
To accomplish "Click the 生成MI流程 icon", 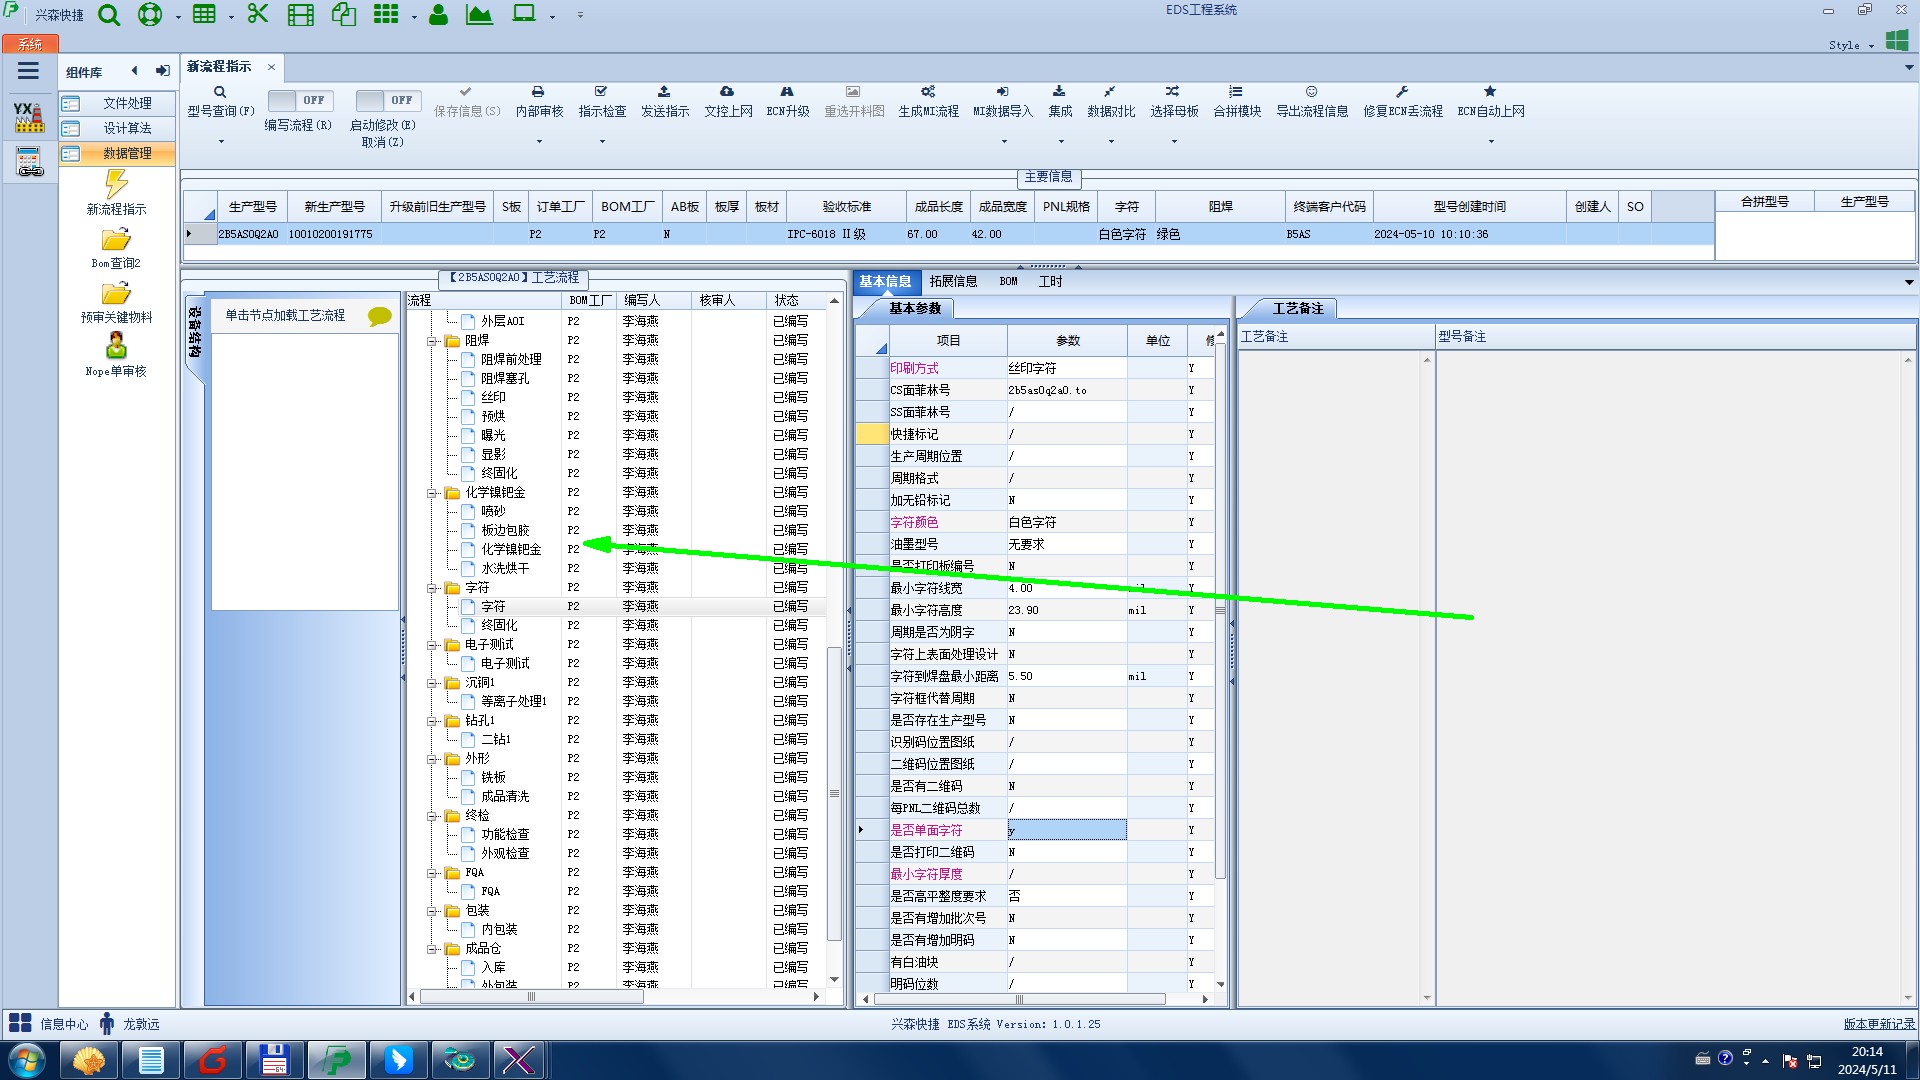I will point(928,92).
